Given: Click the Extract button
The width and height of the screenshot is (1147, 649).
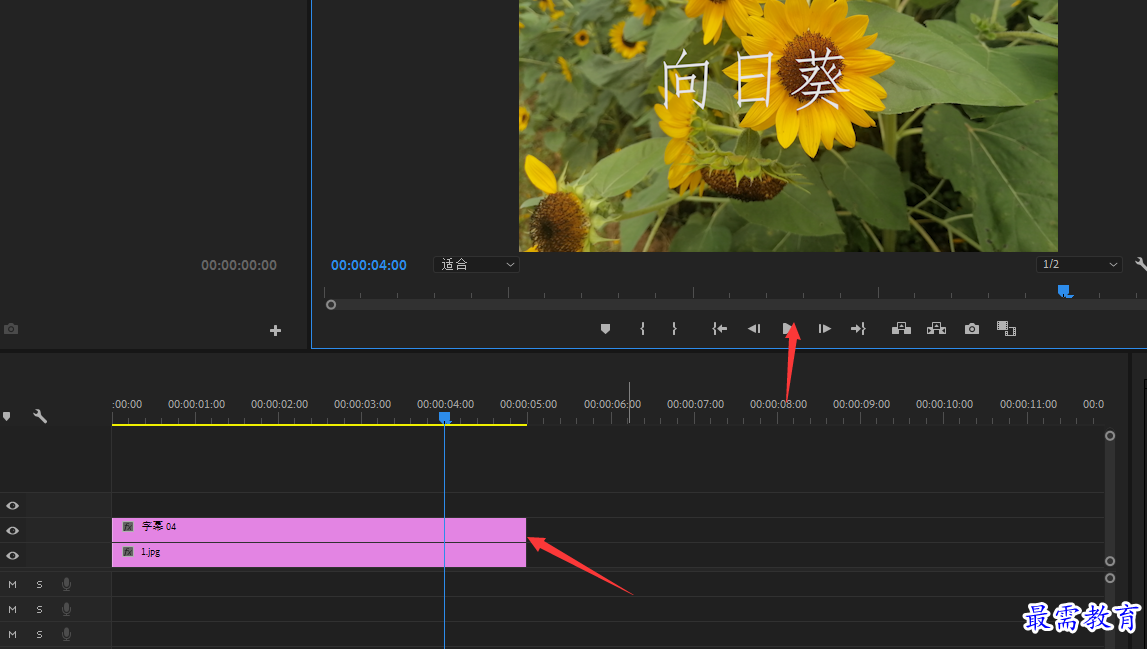Looking at the screenshot, I should (x=936, y=329).
